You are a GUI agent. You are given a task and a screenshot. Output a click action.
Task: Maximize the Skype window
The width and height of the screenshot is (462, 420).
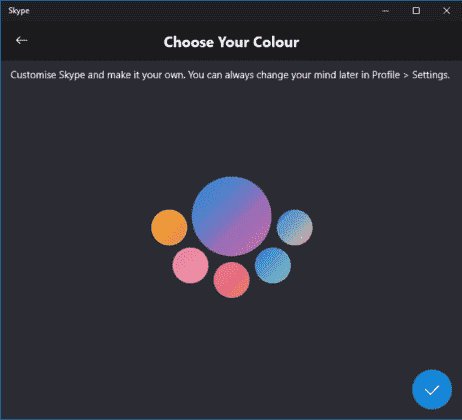tap(416, 11)
